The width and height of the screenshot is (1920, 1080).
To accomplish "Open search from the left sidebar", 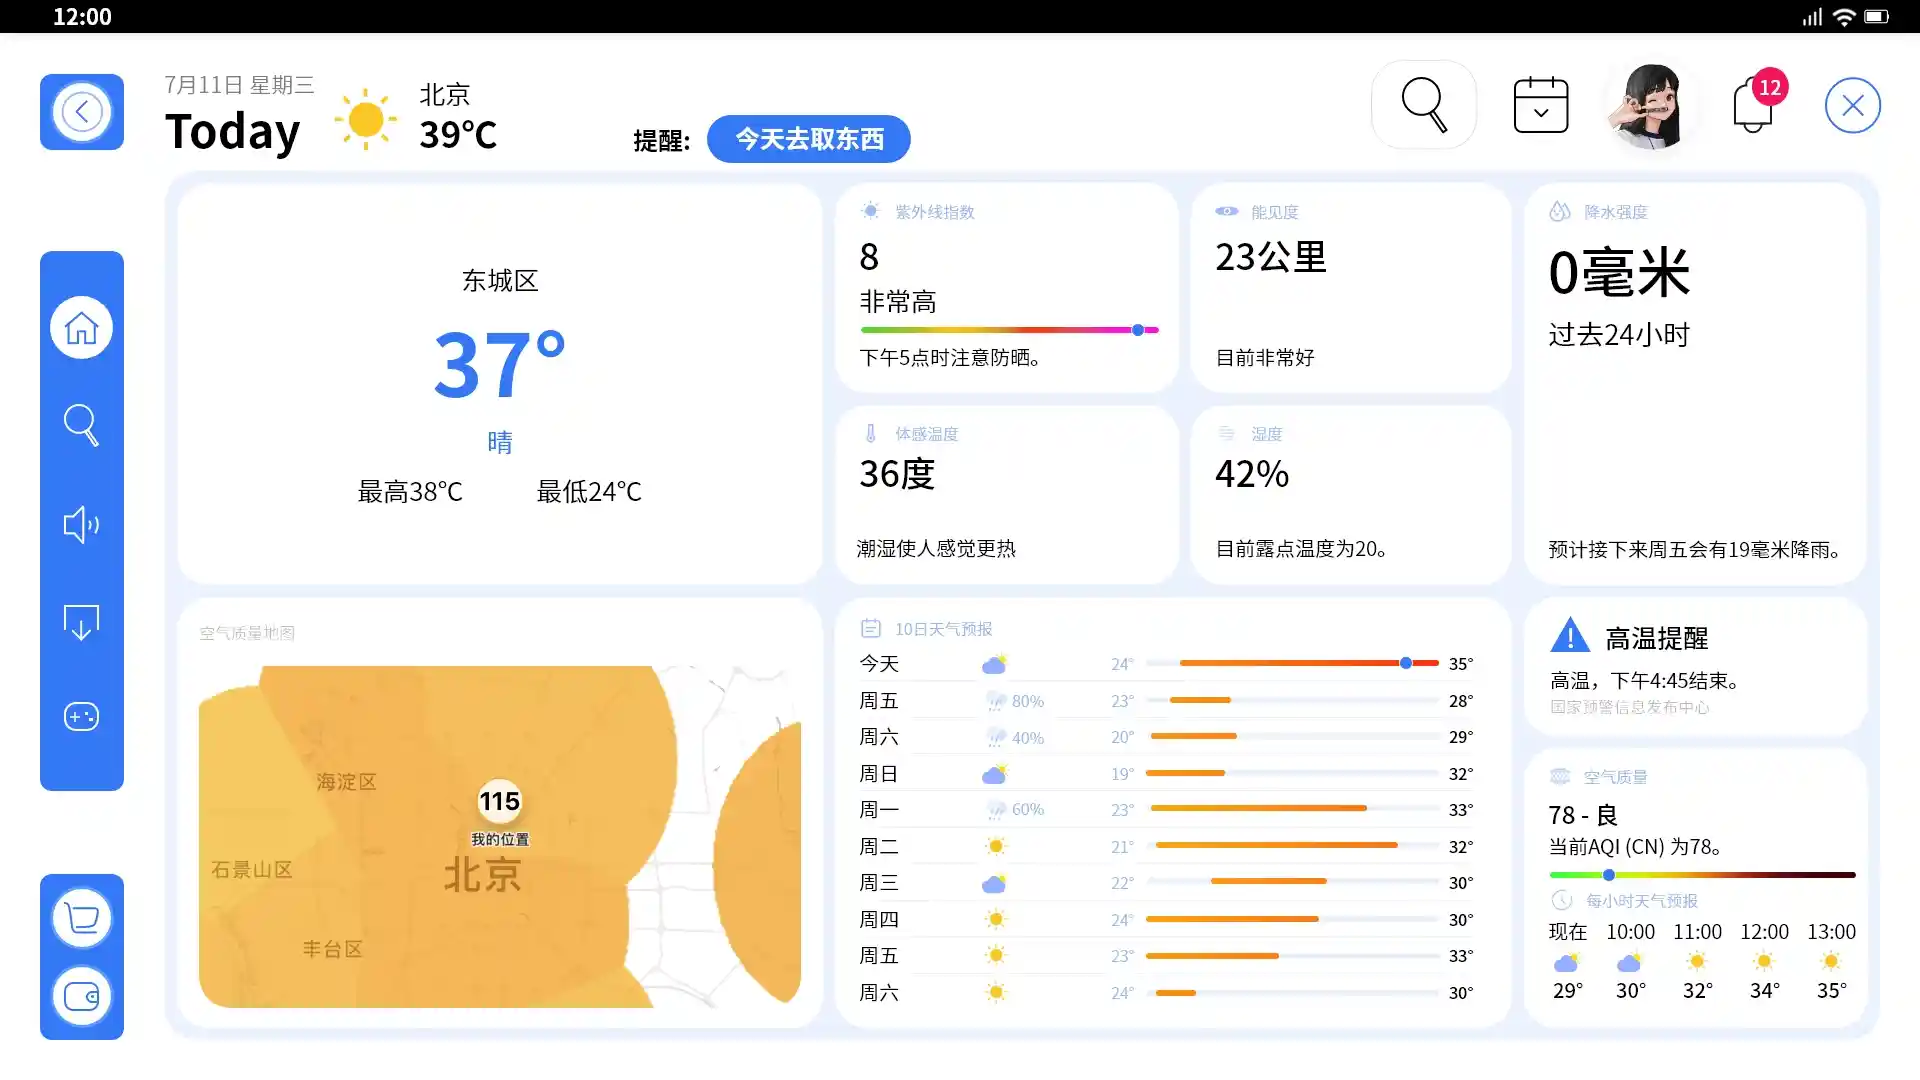I will pyautogui.click(x=81, y=425).
